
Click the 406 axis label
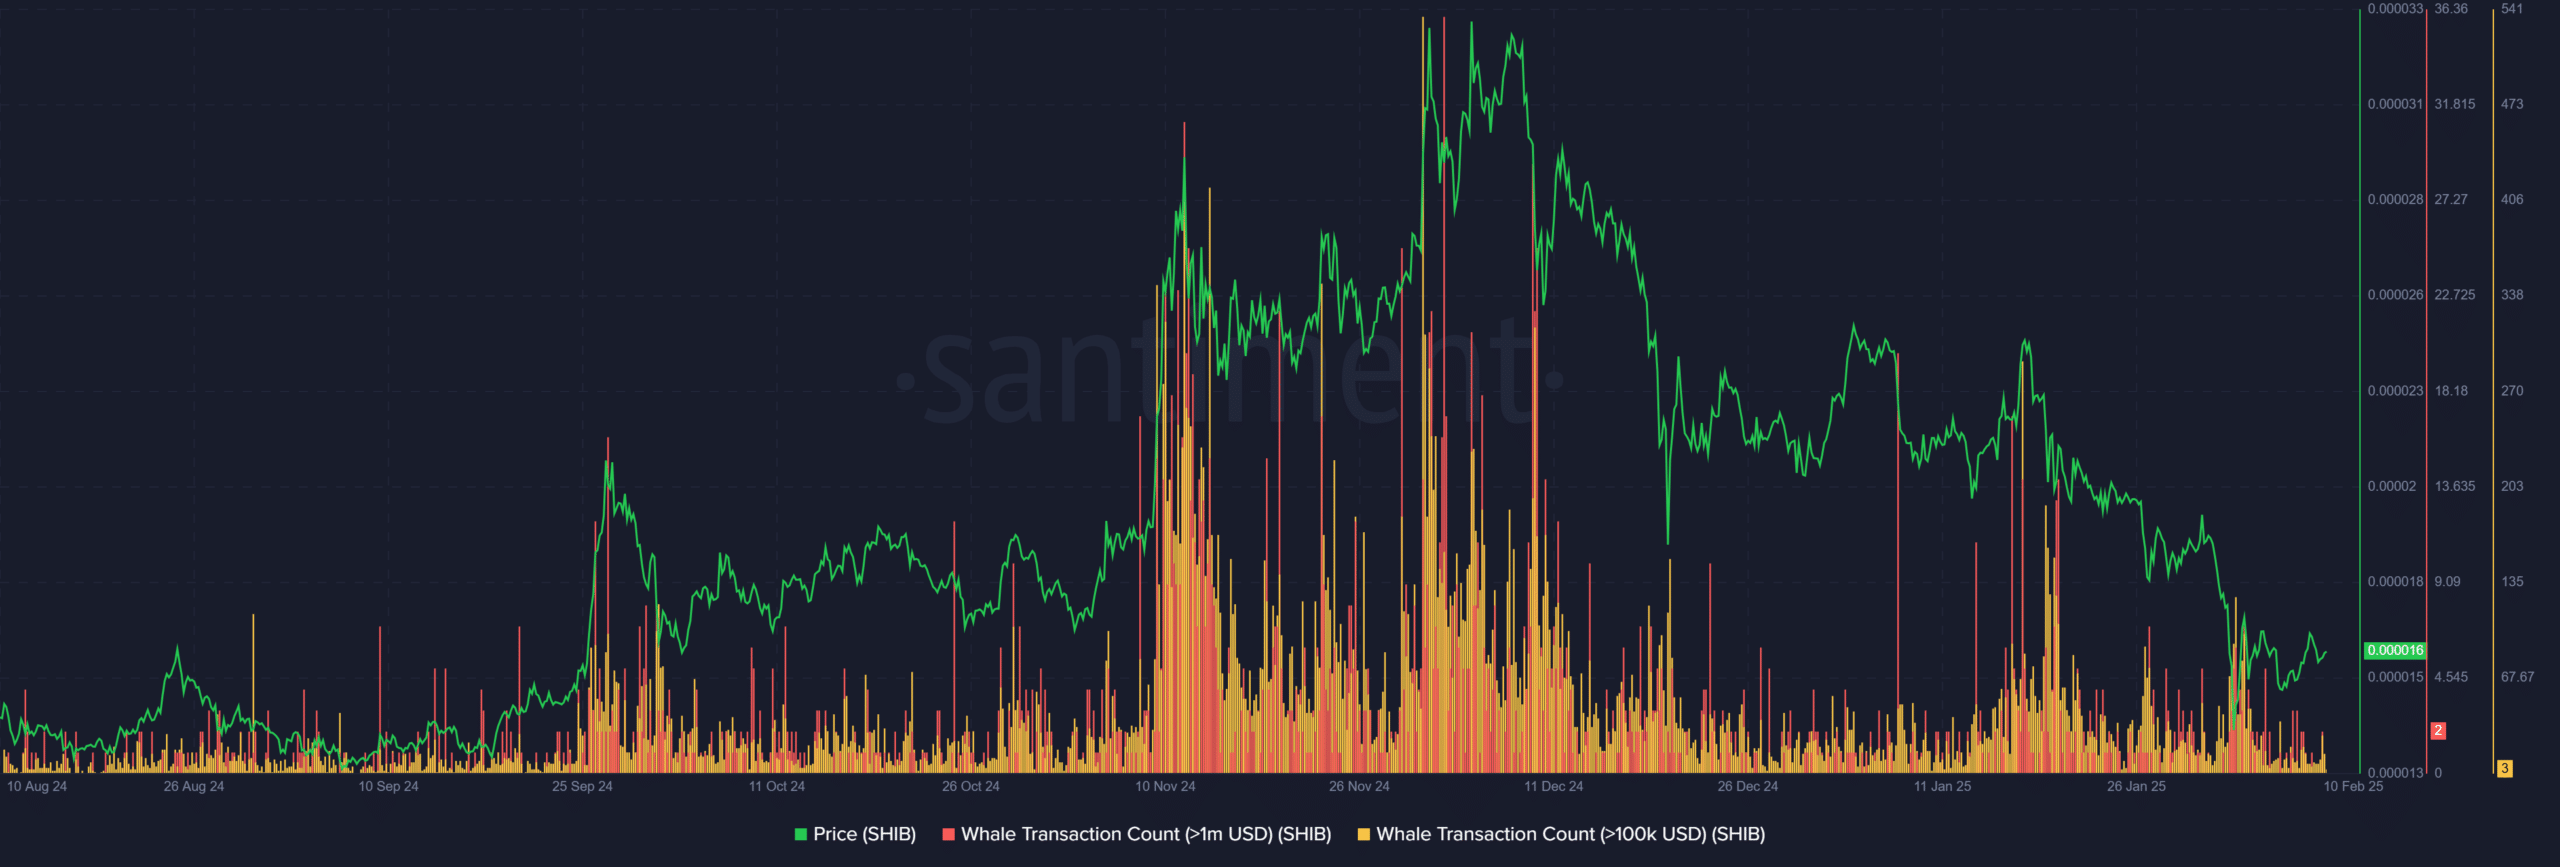pos(2512,200)
